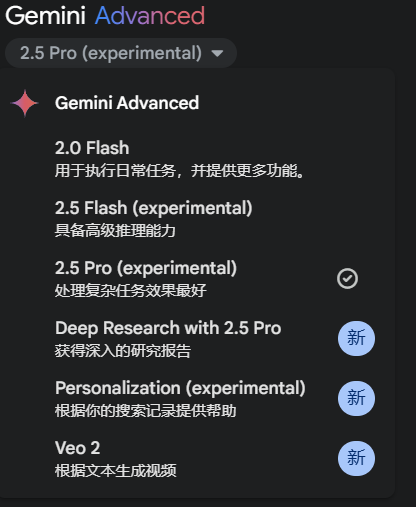Click the Gemini Advanced menu header
Screen dimensions: 416x507
point(127,103)
